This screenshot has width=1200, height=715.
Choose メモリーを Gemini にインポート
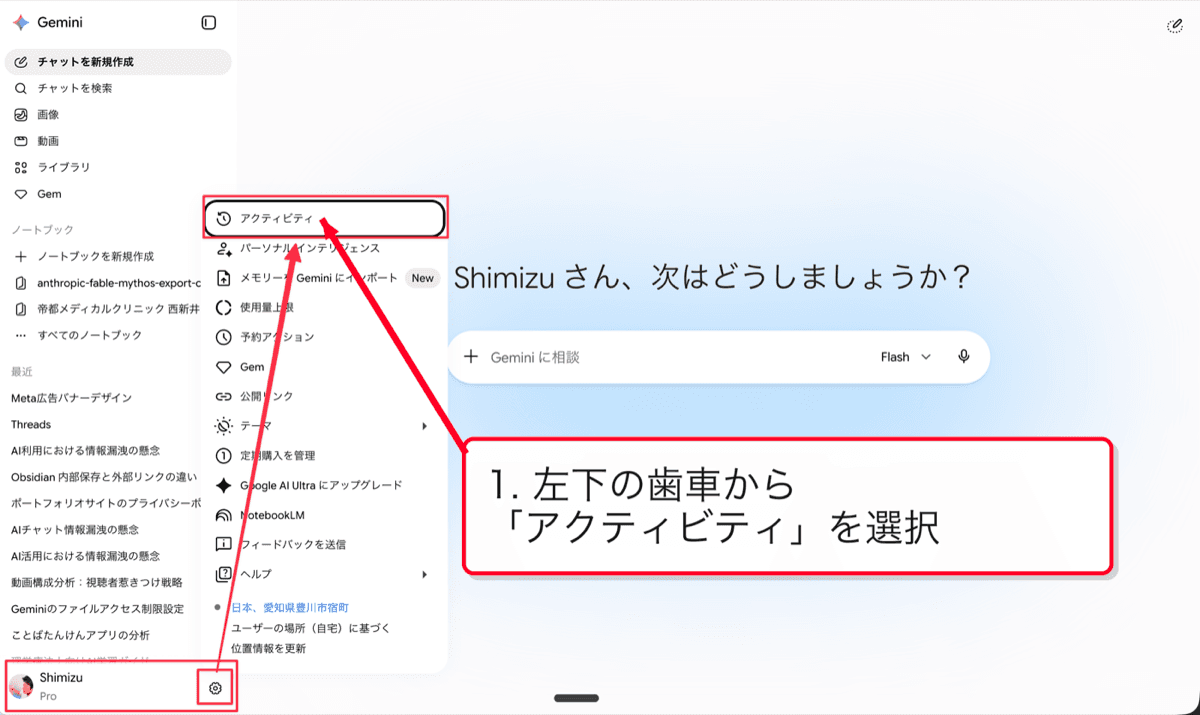[x=325, y=278]
